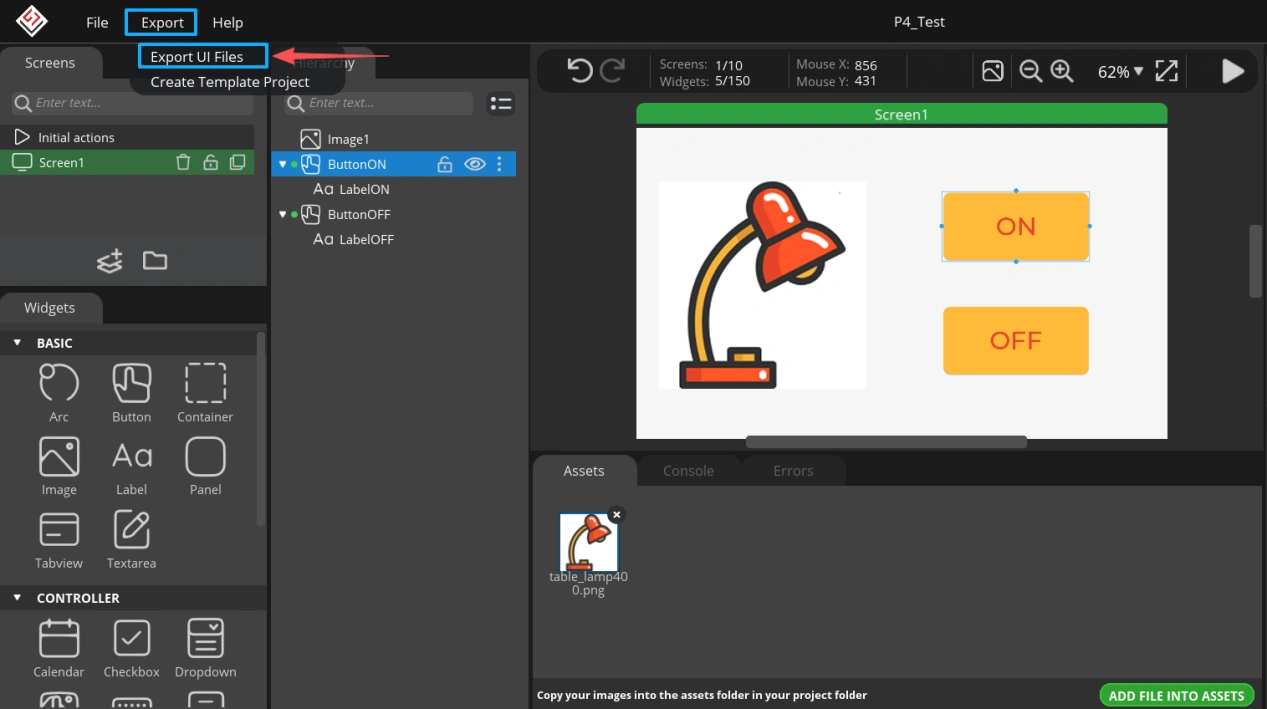The height and width of the screenshot is (709, 1267).
Task: Zoom out the canvas with the magnifier
Action: (x=1030, y=71)
